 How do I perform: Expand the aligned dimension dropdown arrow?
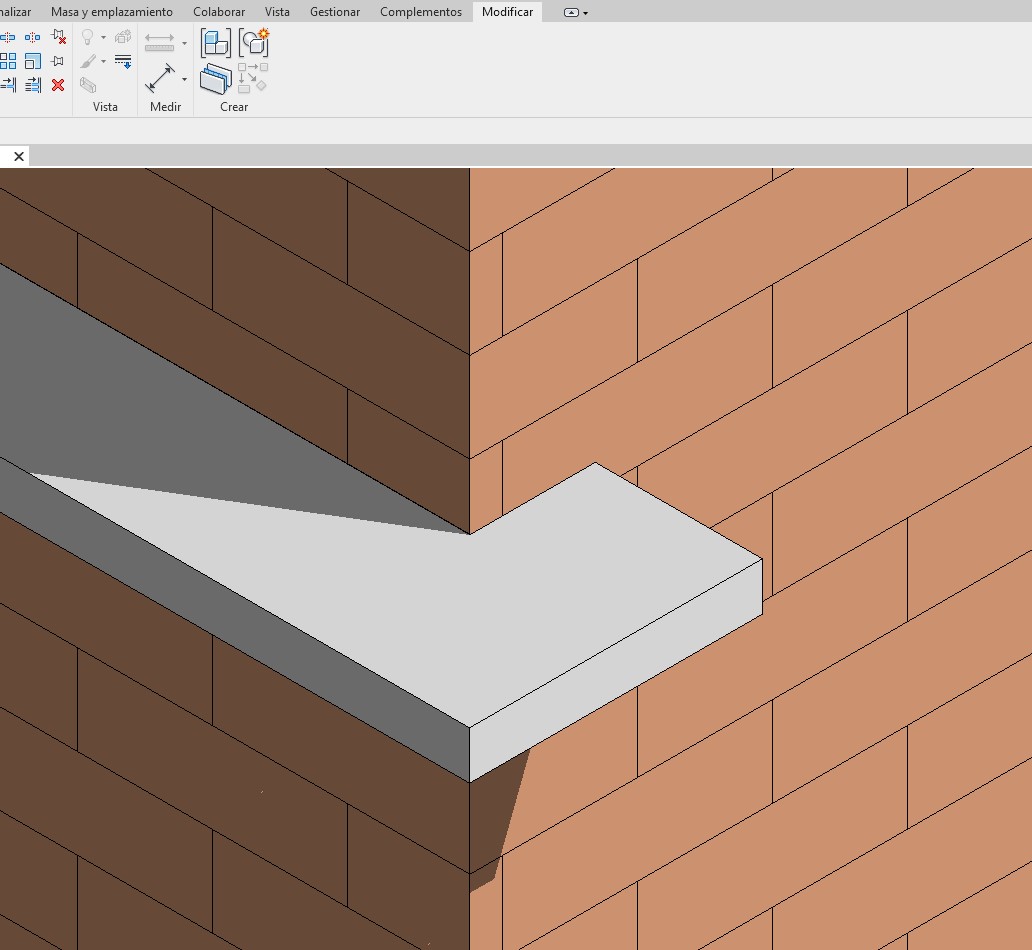tap(184, 79)
